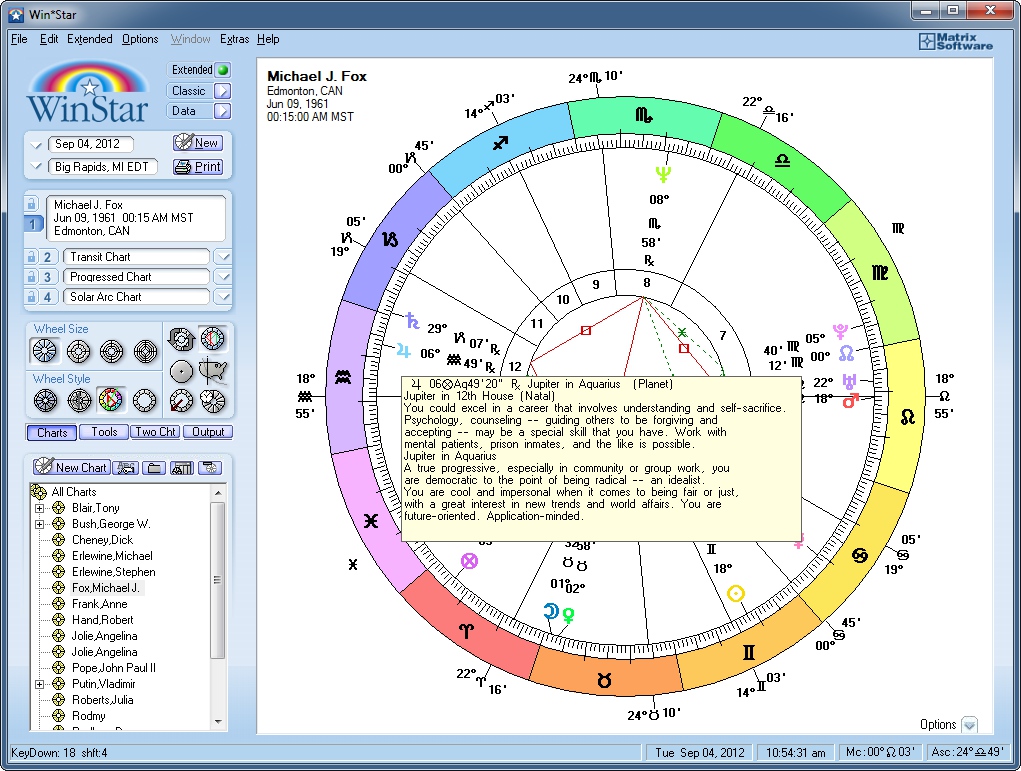Select the quad-wheel Wheel Size option

(145, 351)
